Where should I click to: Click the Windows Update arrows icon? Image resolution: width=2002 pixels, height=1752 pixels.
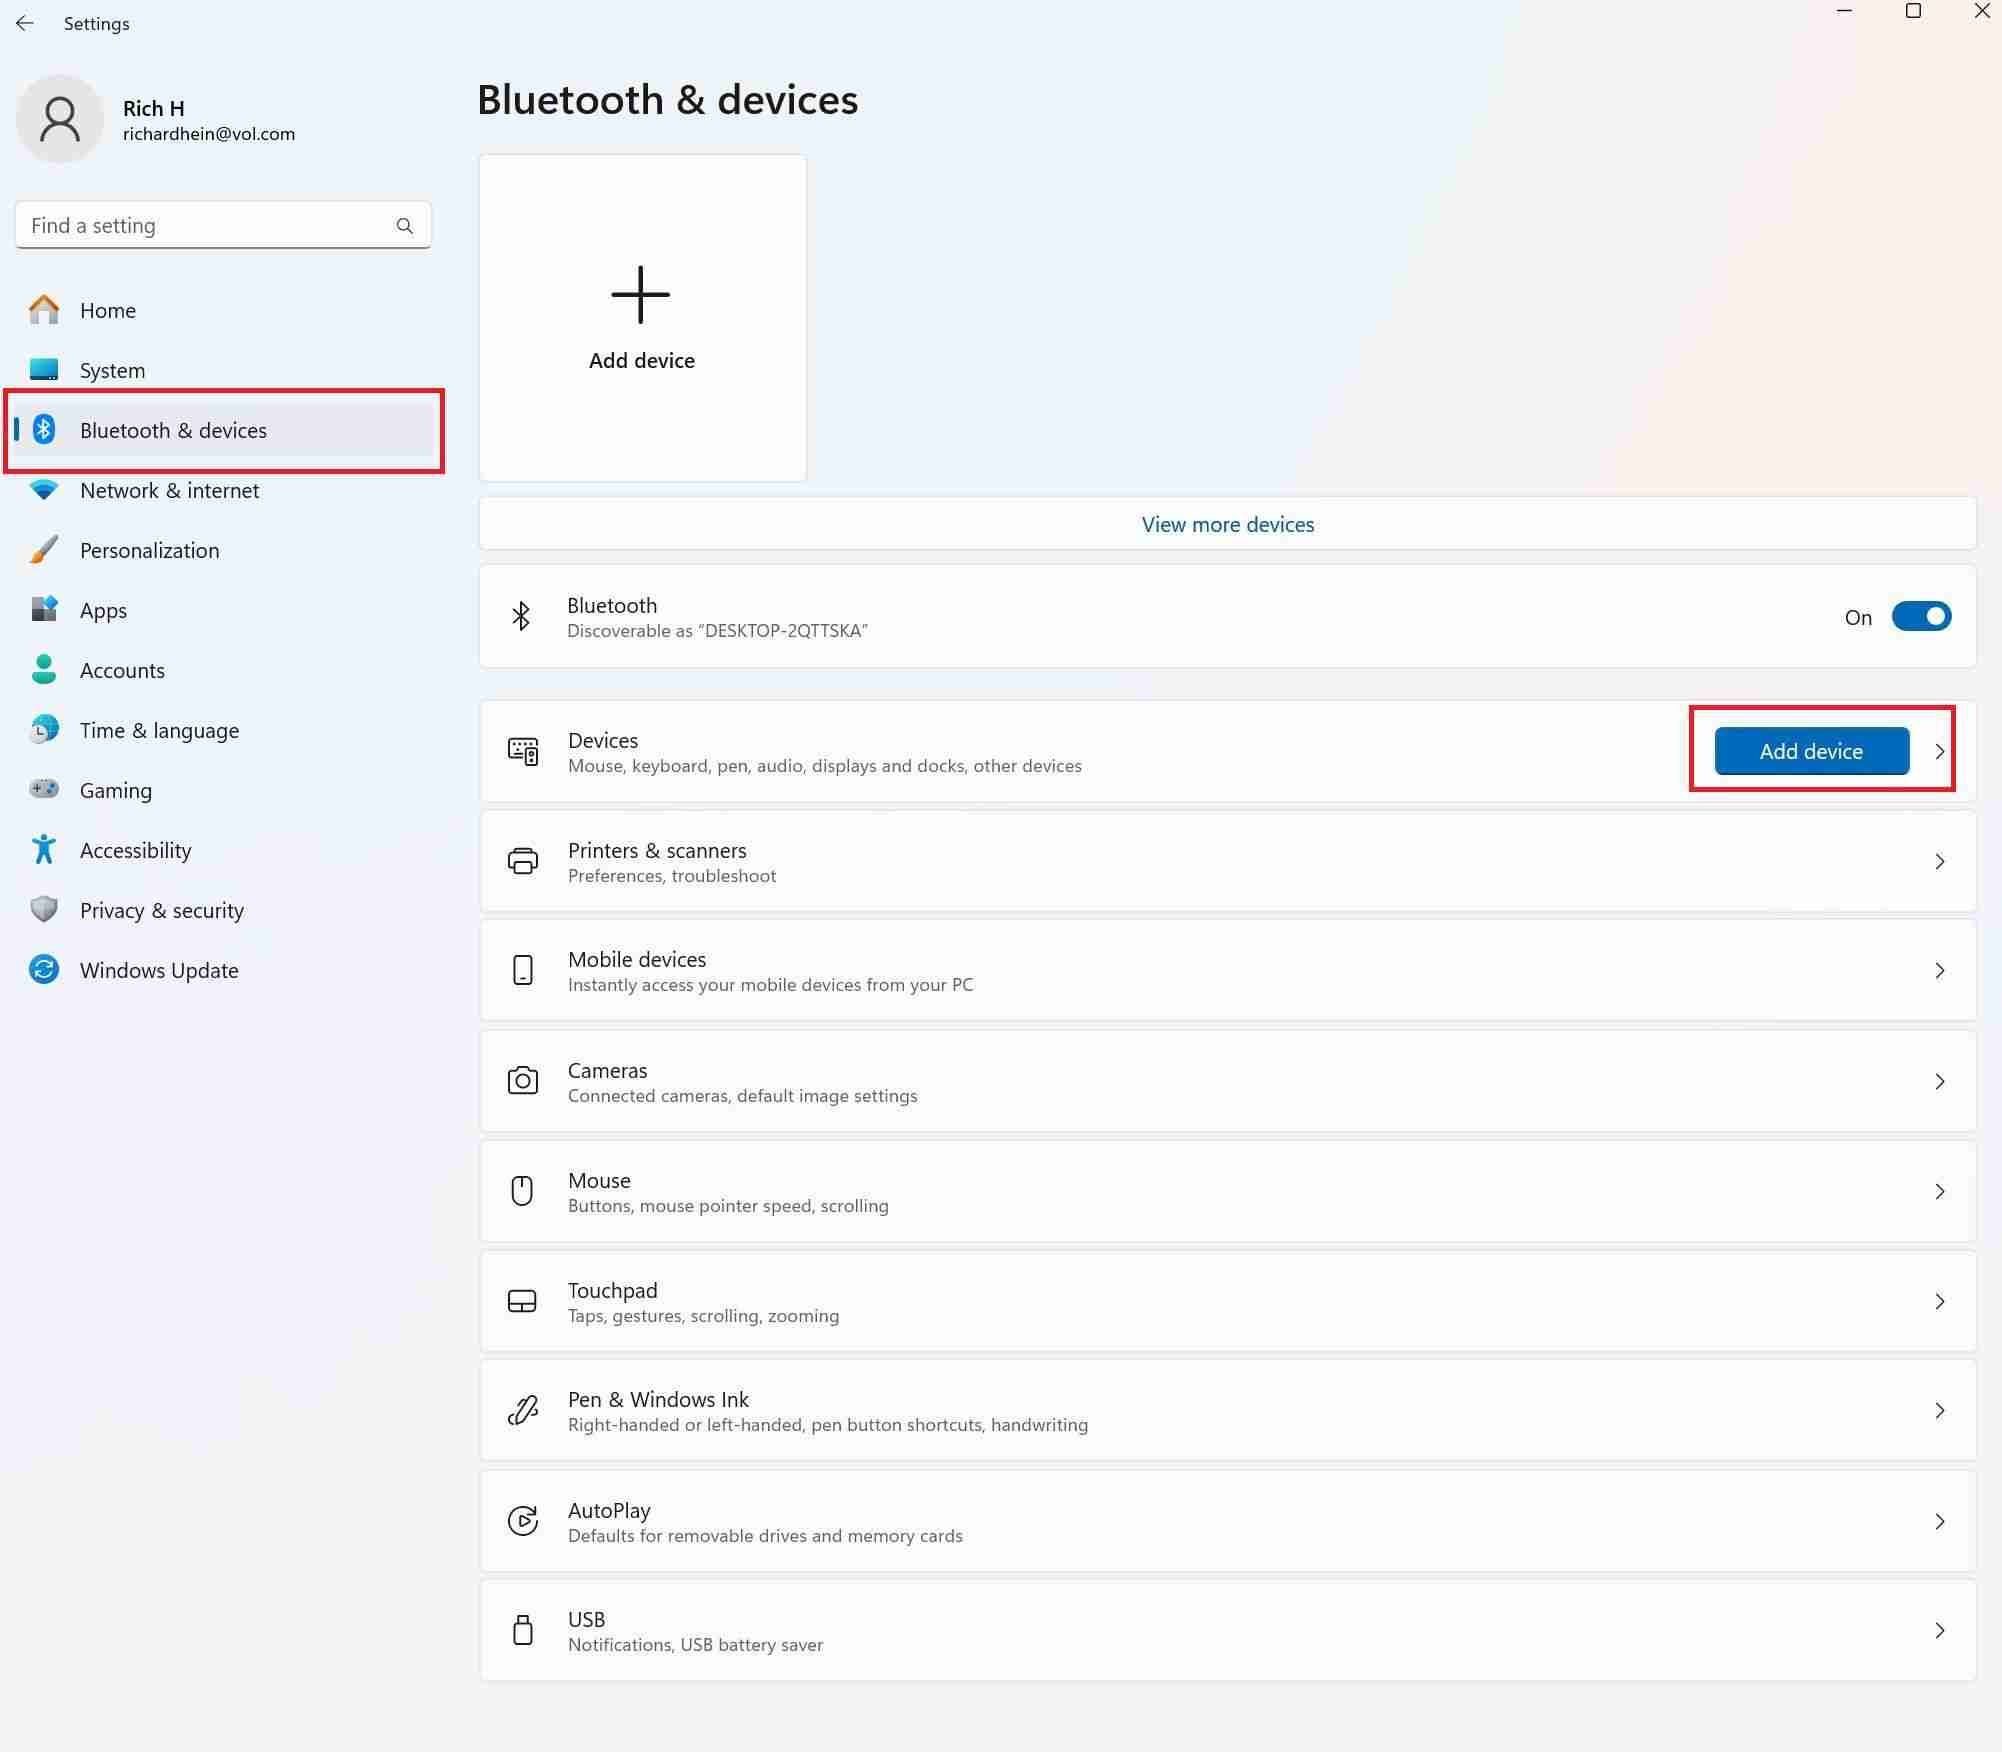point(44,969)
